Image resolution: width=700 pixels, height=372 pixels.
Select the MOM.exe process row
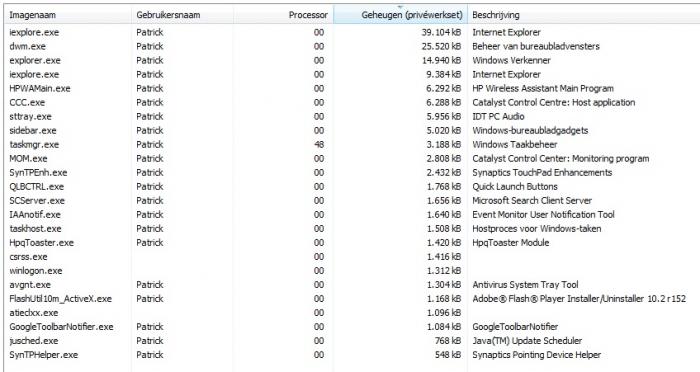click(352, 159)
